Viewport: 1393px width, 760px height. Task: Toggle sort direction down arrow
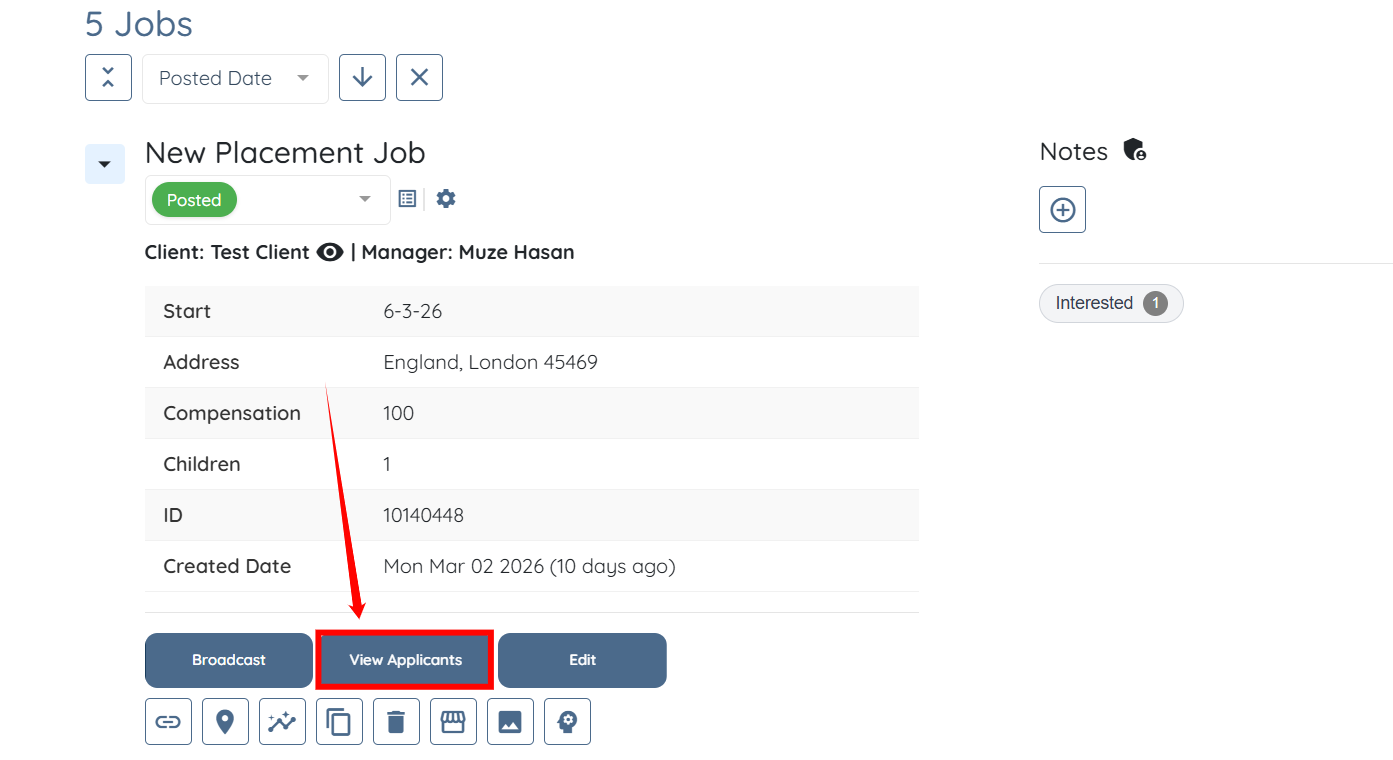pos(362,78)
